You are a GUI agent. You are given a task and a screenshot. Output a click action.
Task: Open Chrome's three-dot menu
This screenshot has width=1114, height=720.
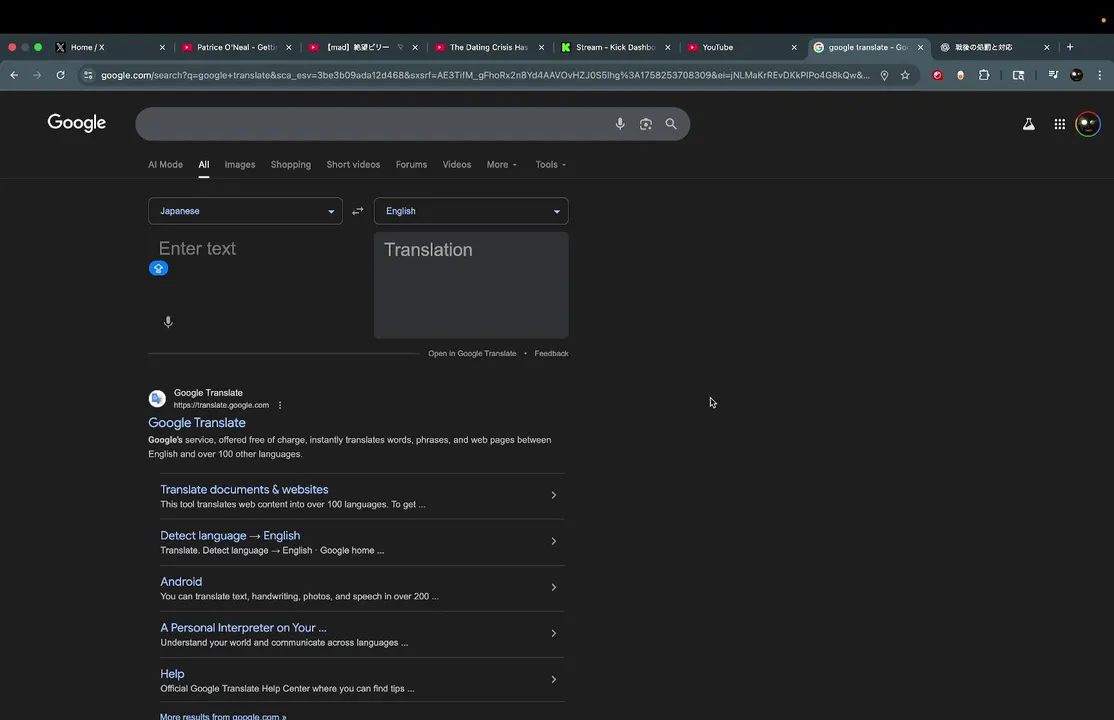coord(1100,75)
